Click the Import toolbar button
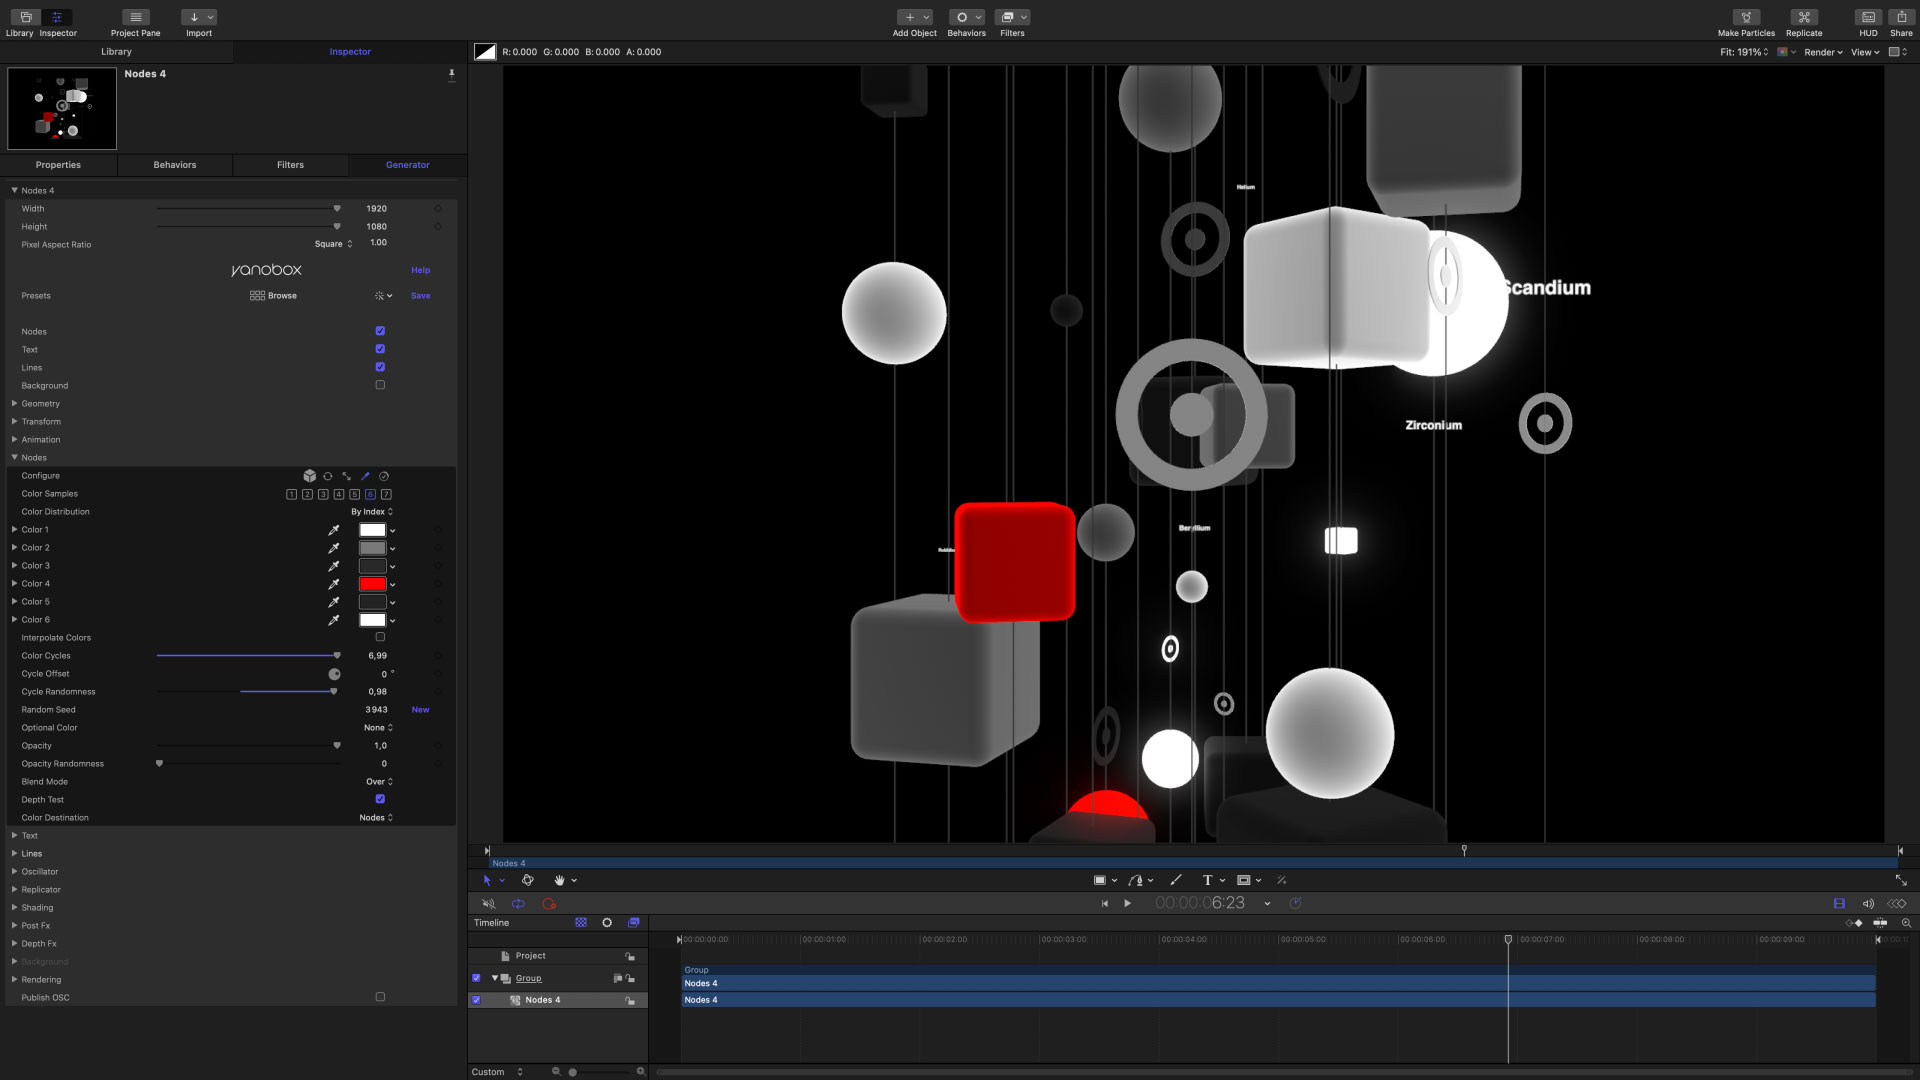The height and width of the screenshot is (1080, 1920). click(198, 17)
